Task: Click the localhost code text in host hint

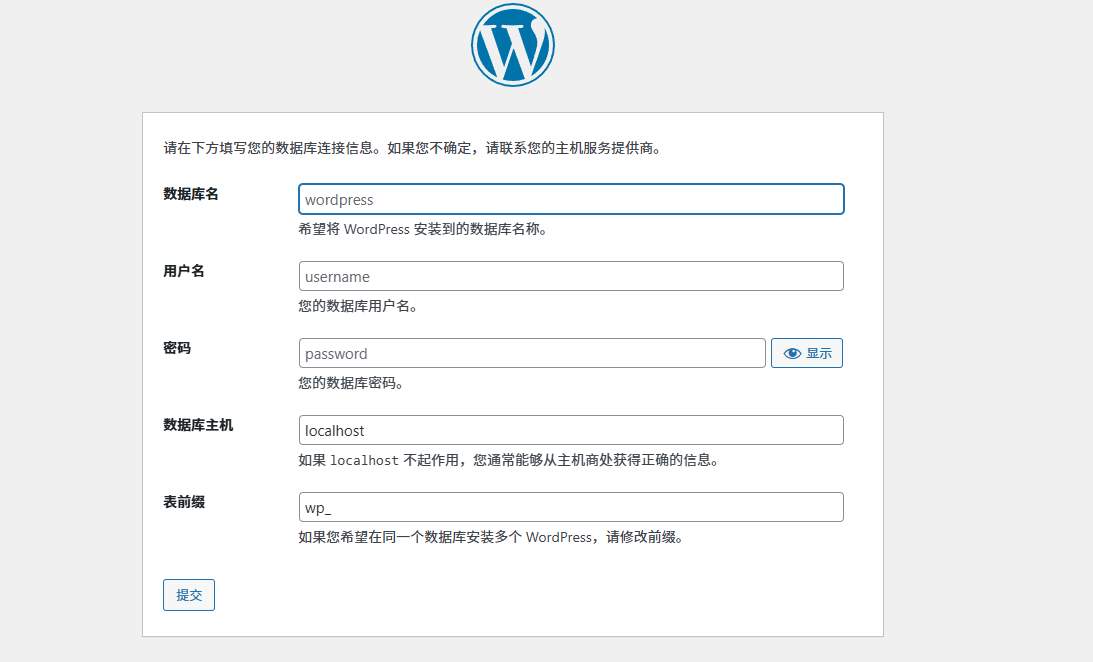Action: click(x=364, y=461)
